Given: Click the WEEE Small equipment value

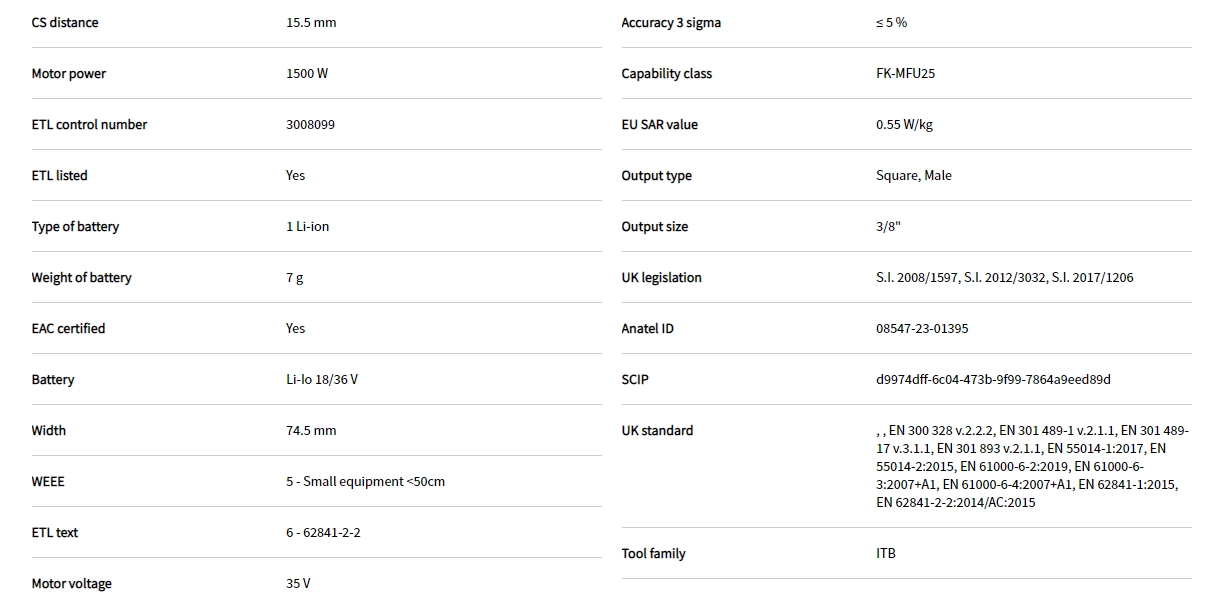Looking at the screenshot, I should [x=365, y=482].
